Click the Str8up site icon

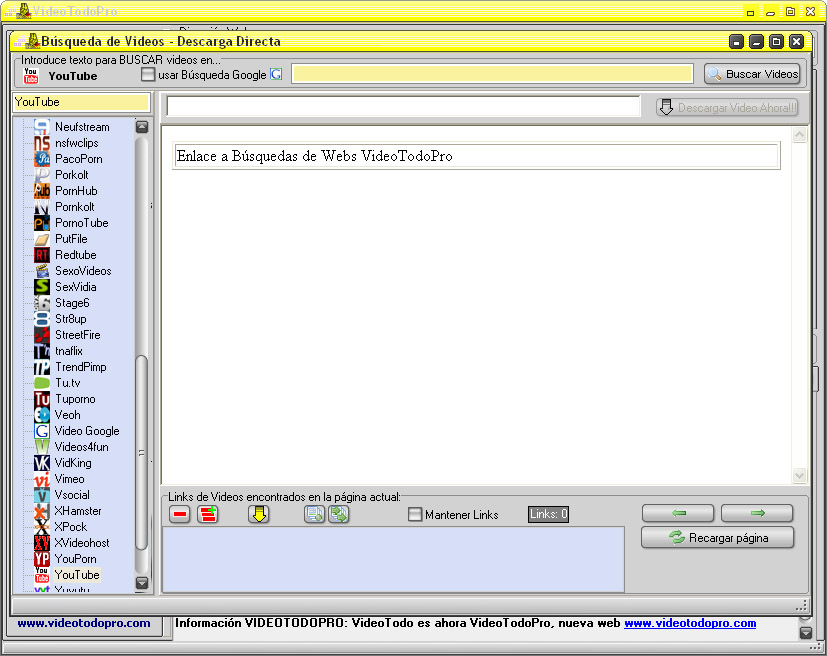tap(42, 319)
